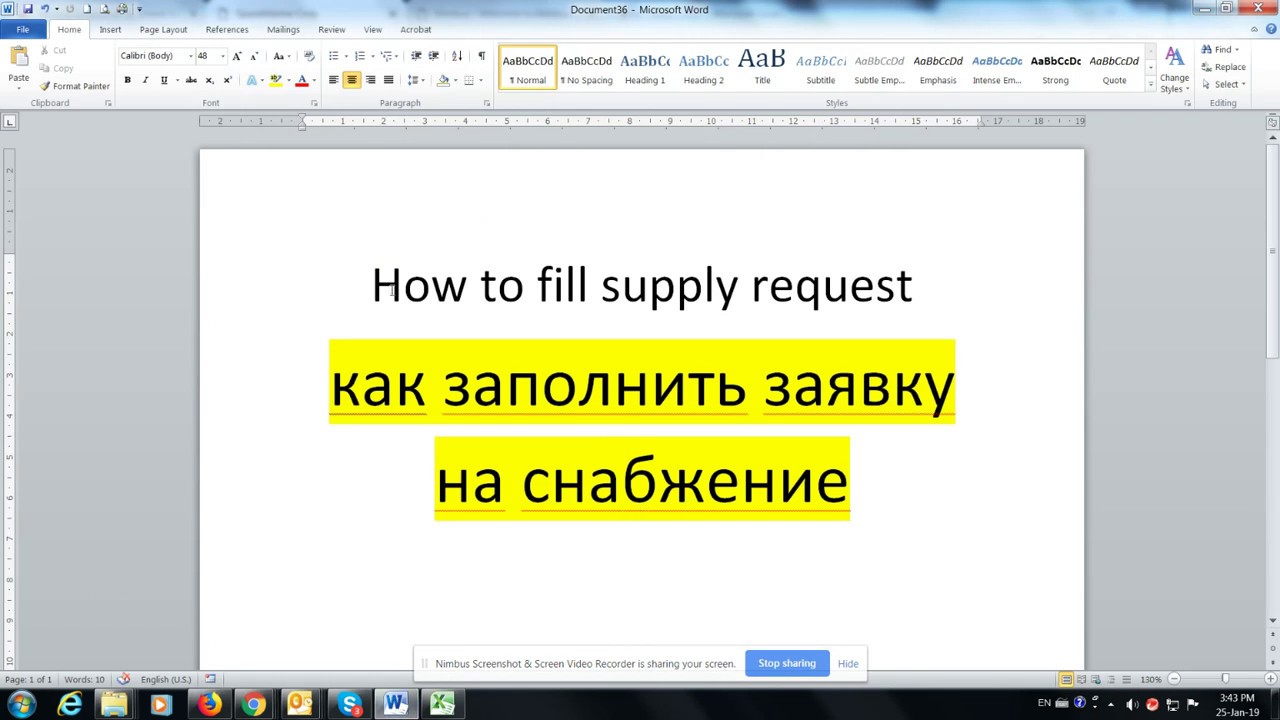Open the Change Styles control
This screenshot has height=720, width=1280.
(1174, 69)
